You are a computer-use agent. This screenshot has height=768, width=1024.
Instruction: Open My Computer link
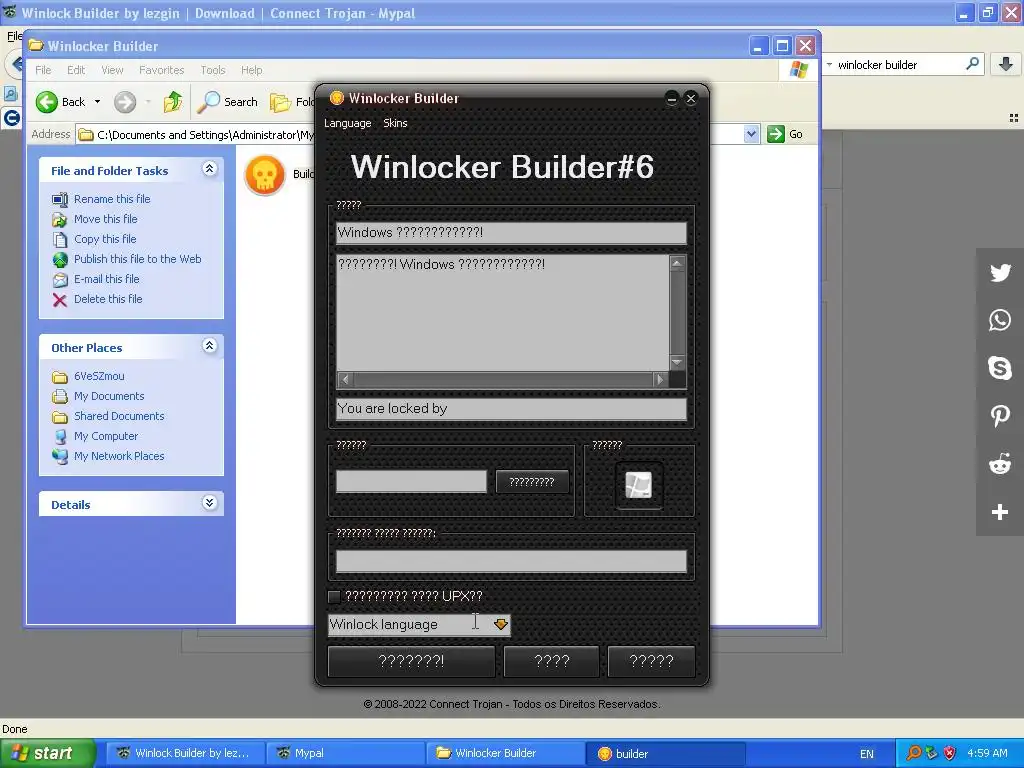(x=106, y=436)
